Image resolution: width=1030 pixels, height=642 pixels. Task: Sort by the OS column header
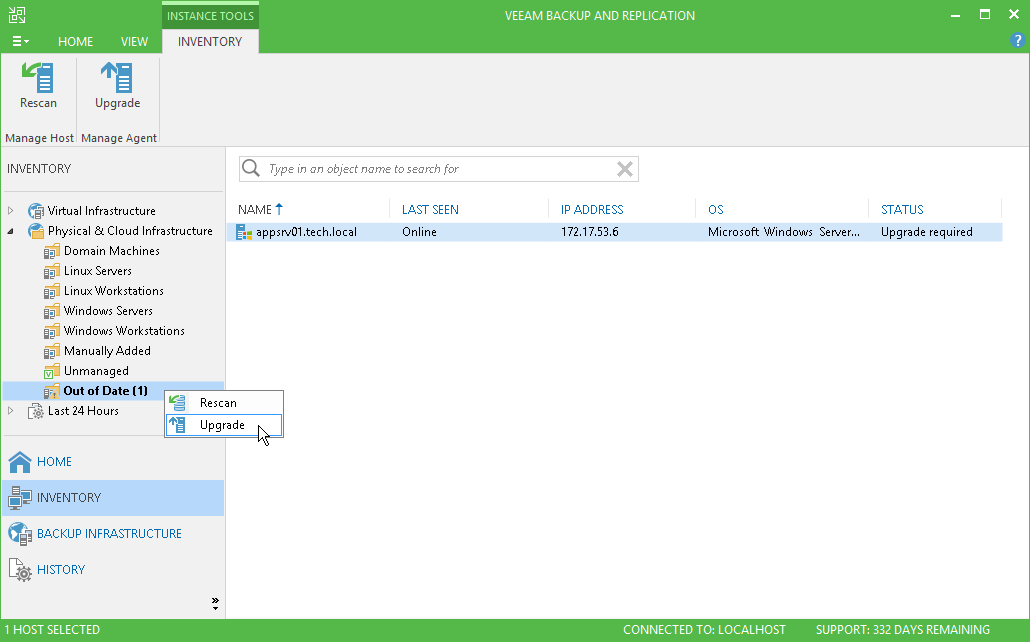coord(715,210)
